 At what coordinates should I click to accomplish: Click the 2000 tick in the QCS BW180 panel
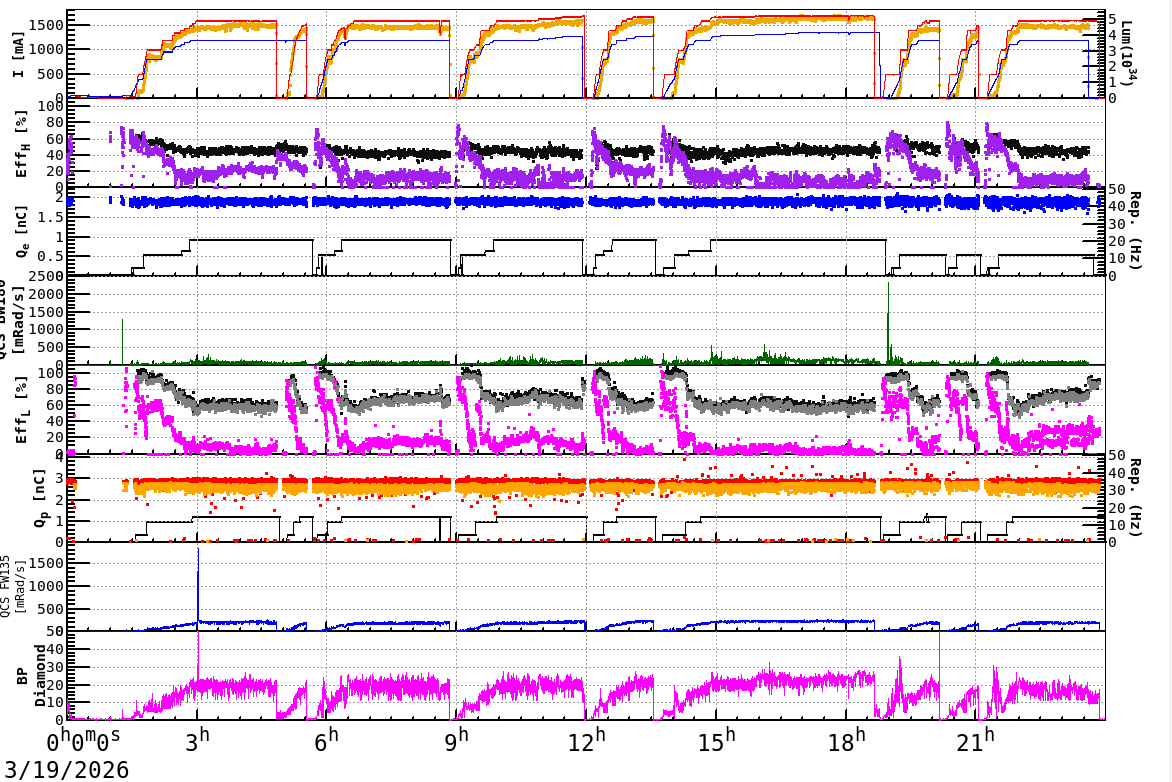click(x=46, y=294)
